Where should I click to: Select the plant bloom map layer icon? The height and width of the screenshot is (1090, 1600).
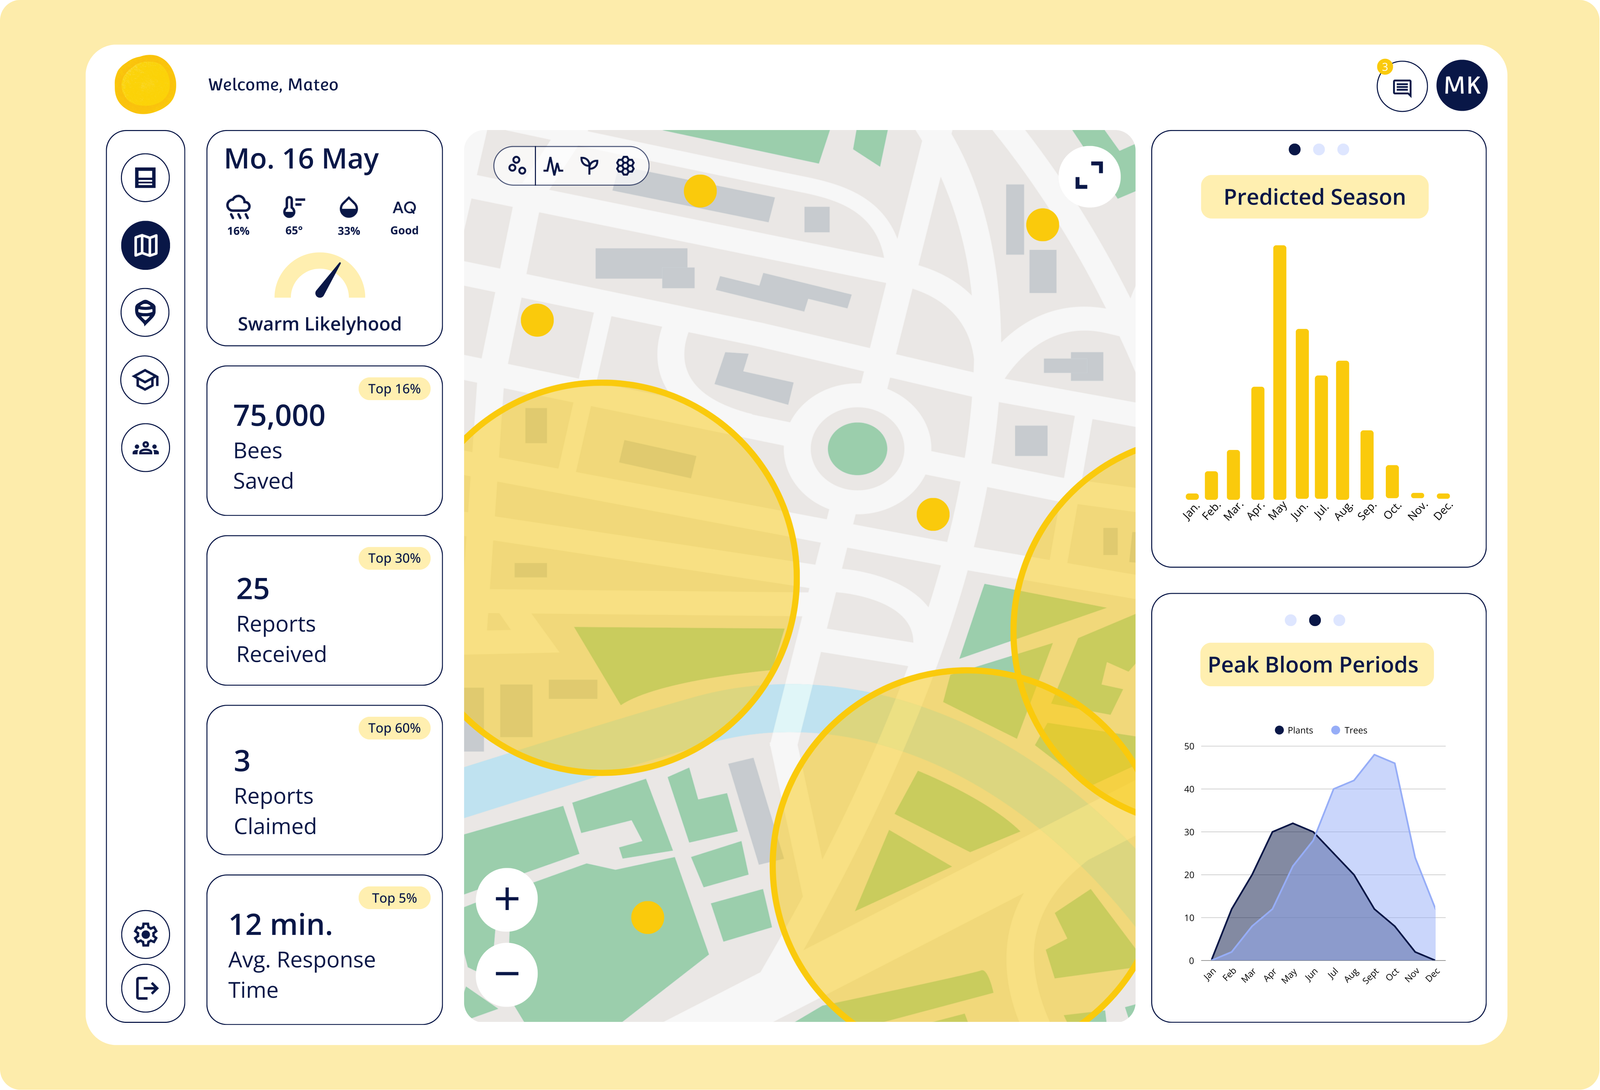tap(589, 165)
